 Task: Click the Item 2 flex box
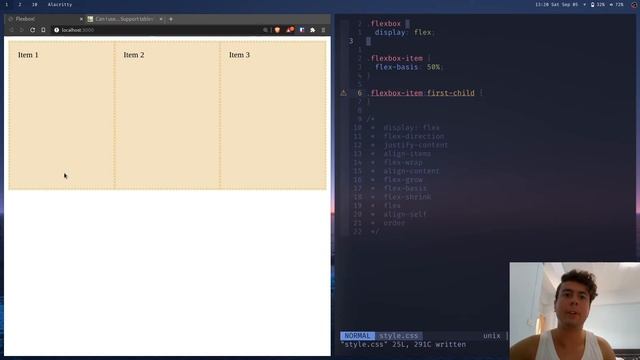167,115
